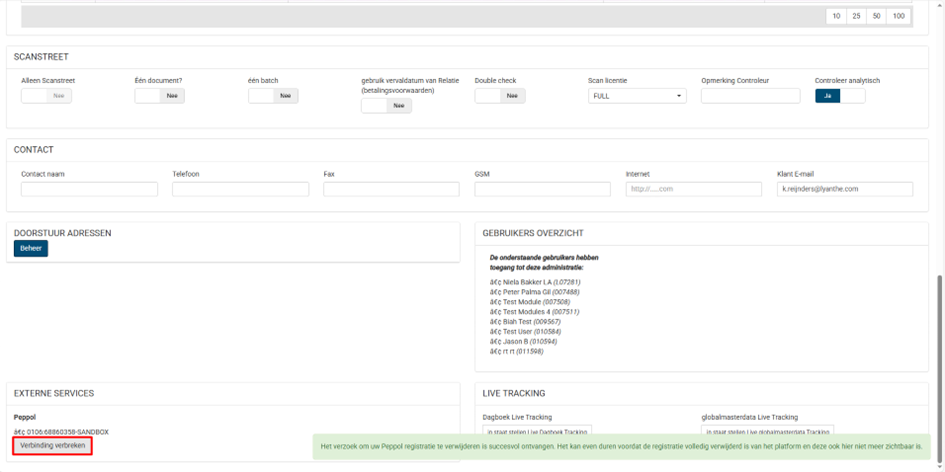Set page size to 100
Screen dimensions: 945x472
[898, 16]
